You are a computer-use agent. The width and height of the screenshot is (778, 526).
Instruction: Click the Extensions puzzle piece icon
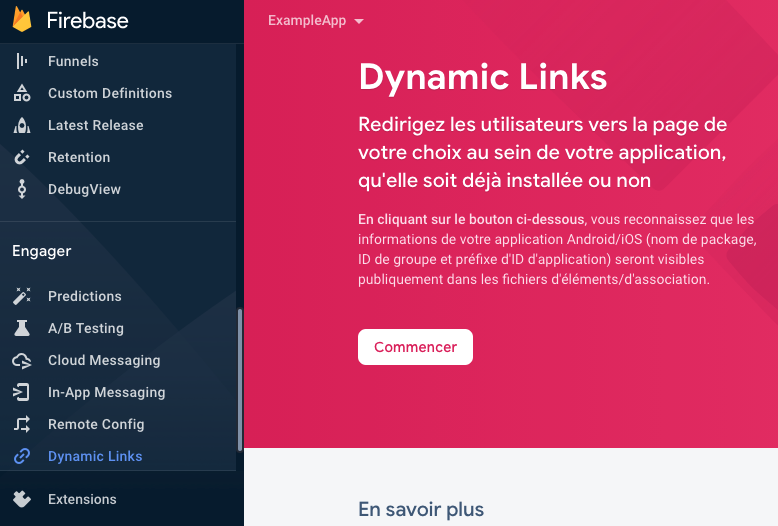pos(22,499)
